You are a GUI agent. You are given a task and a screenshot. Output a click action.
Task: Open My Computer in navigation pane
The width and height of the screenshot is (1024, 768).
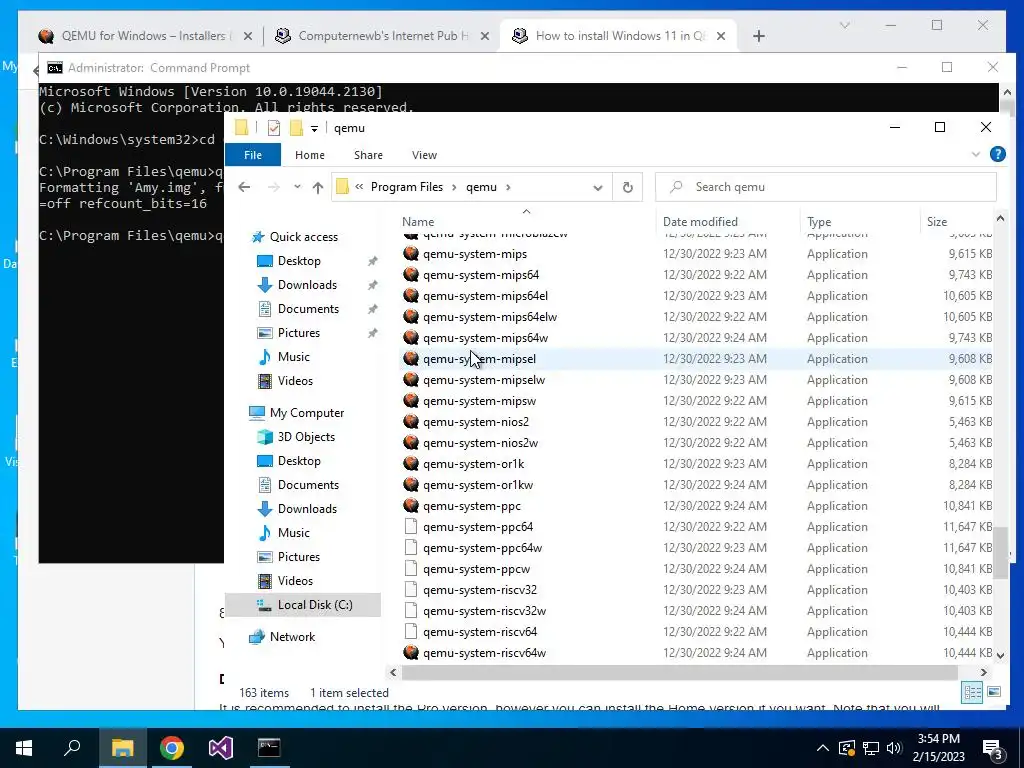pyautogui.click(x=306, y=413)
